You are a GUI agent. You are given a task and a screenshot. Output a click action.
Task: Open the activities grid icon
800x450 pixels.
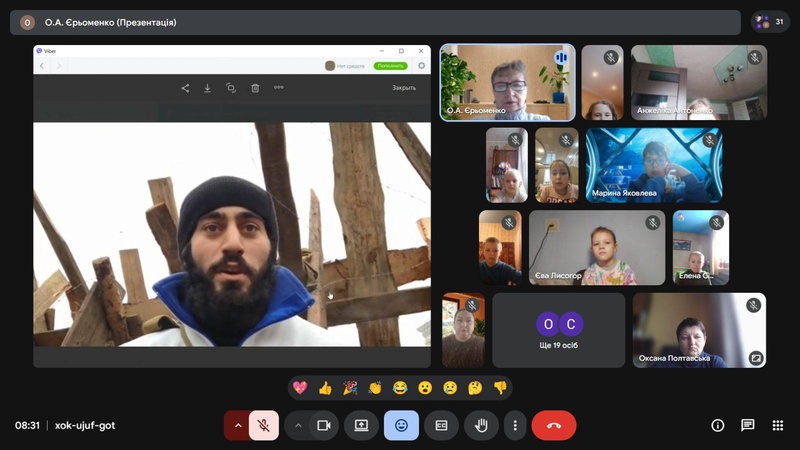point(777,425)
